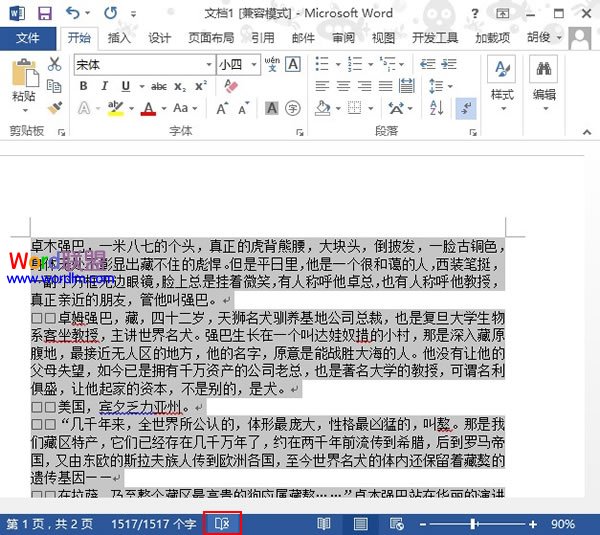Open the 文件 File tab
The height and width of the screenshot is (535, 600).
click(28, 38)
